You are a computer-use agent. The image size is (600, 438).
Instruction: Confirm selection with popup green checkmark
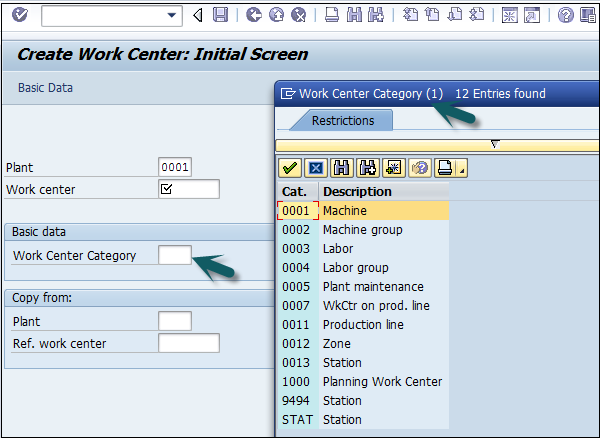click(x=289, y=168)
